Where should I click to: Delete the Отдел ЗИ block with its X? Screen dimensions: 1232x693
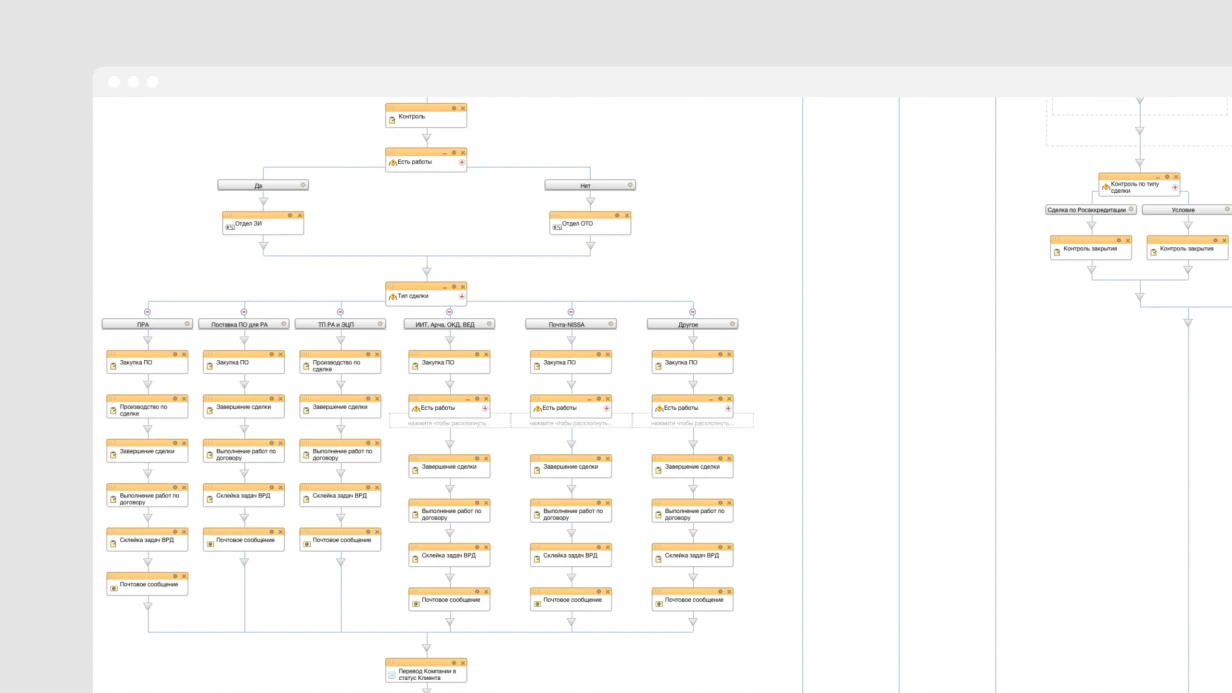(x=299, y=215)
